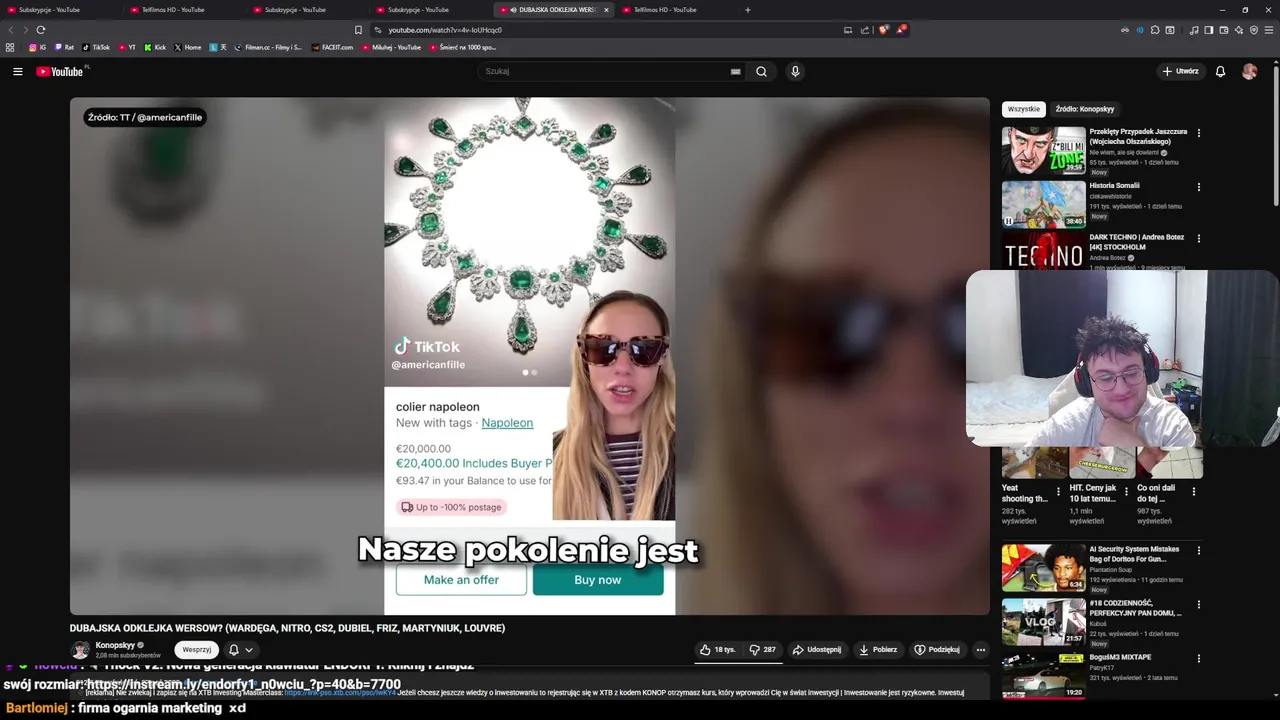
Task: Go to the YouTube home logo
Action: pos(60,71)
